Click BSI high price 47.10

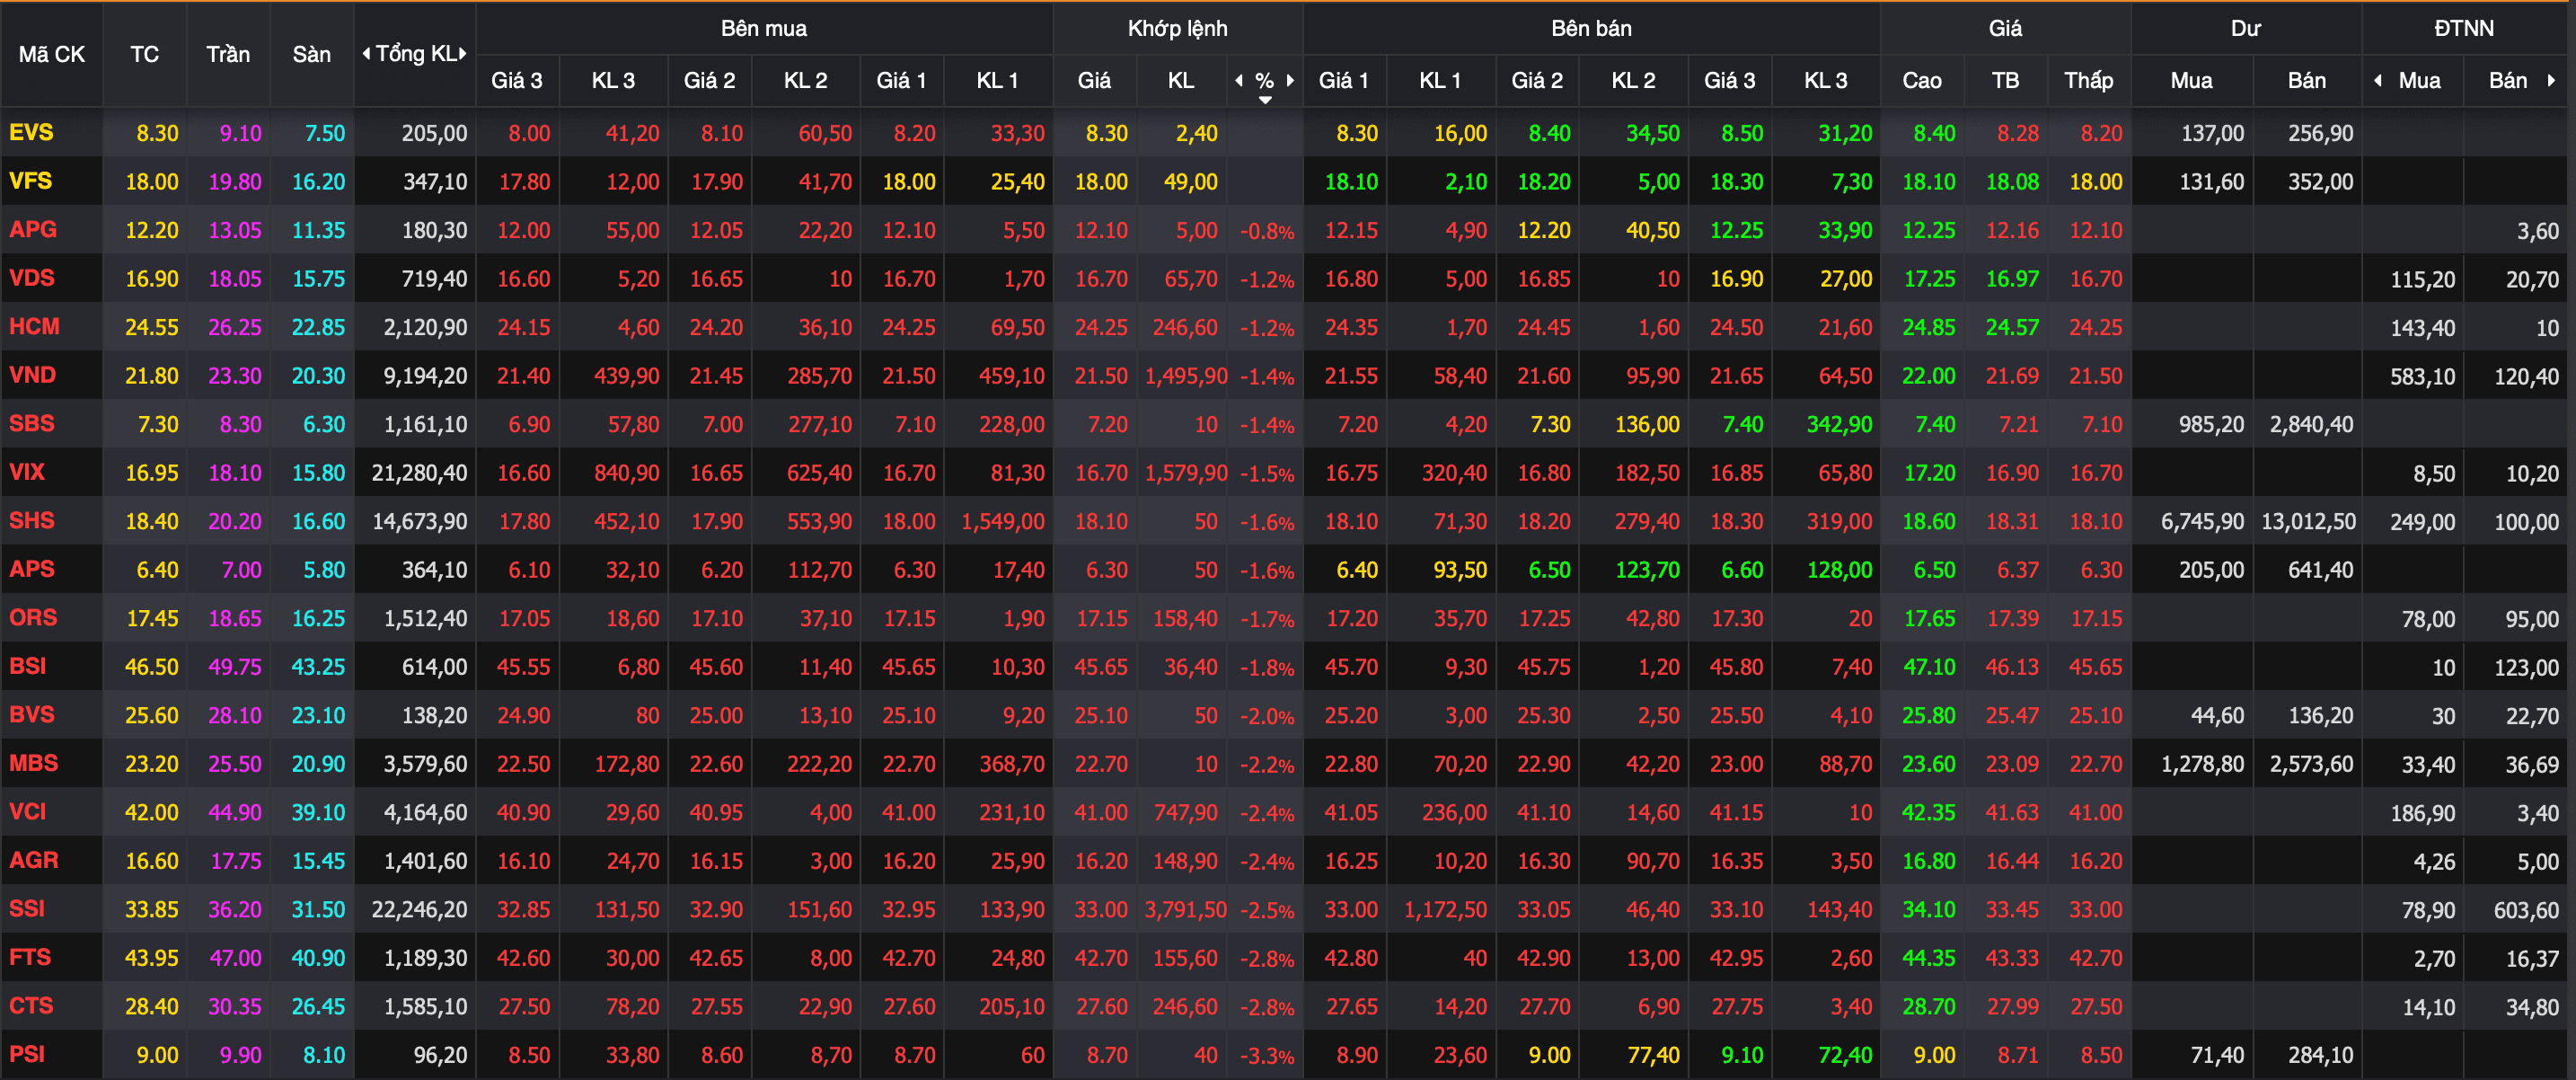click(x=1928, y=667)
